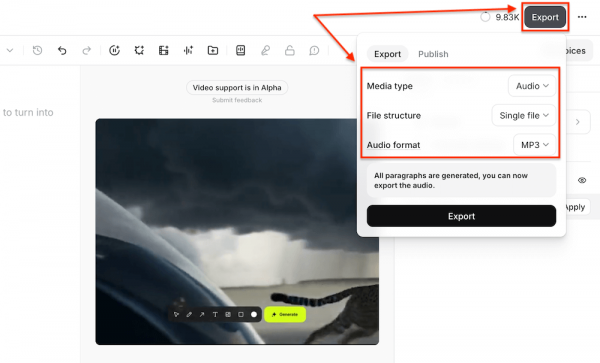Click the All paragraphs are generated message
Image resolution: width=600 pixels, height=363 pixels.
(x=461, y=180)
